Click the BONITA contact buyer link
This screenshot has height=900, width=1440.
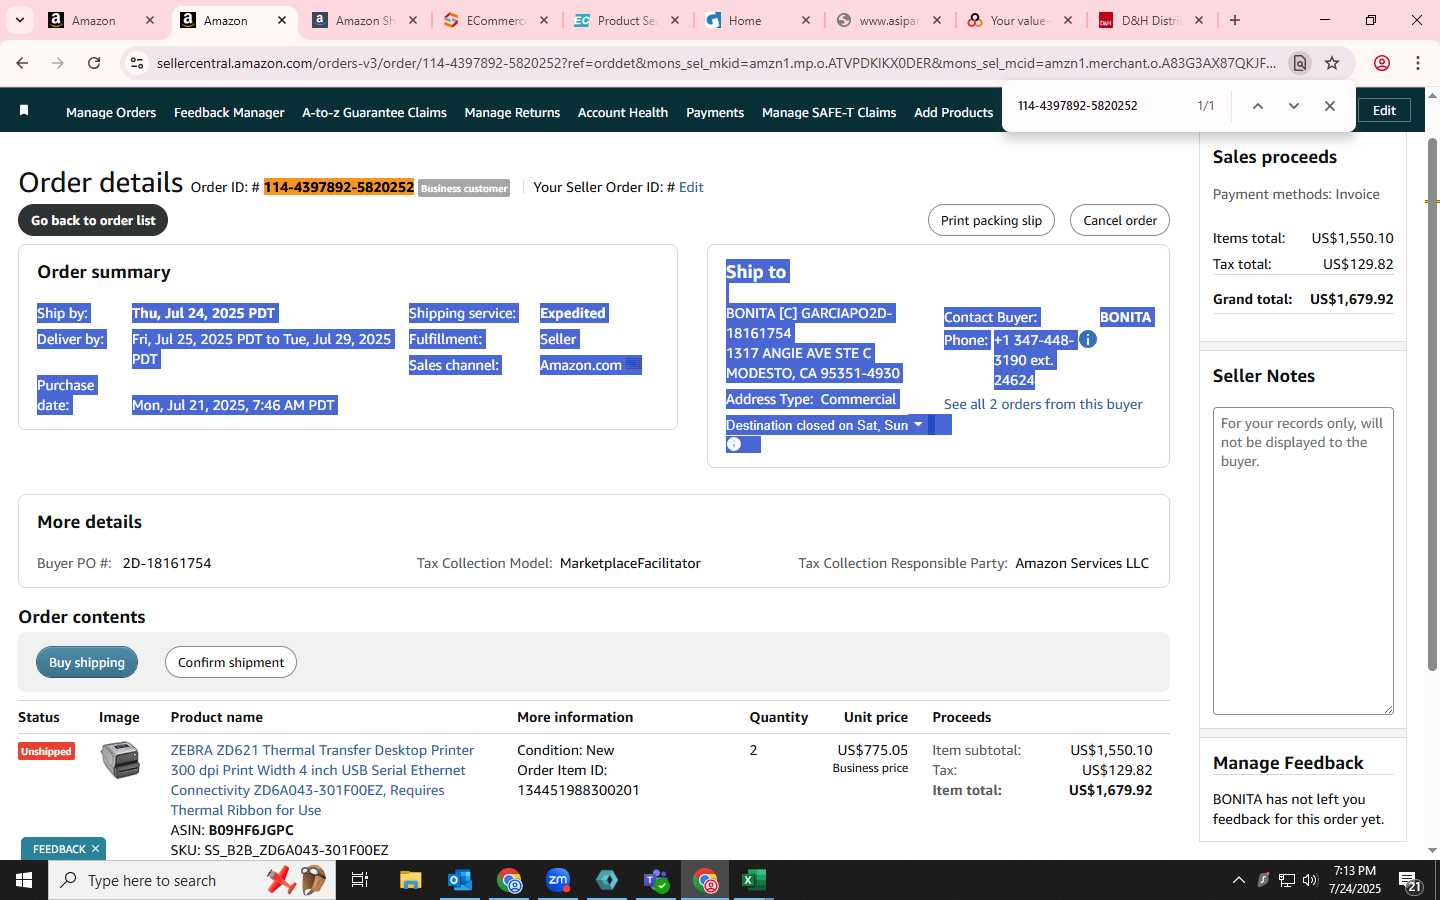(1126, 317)
